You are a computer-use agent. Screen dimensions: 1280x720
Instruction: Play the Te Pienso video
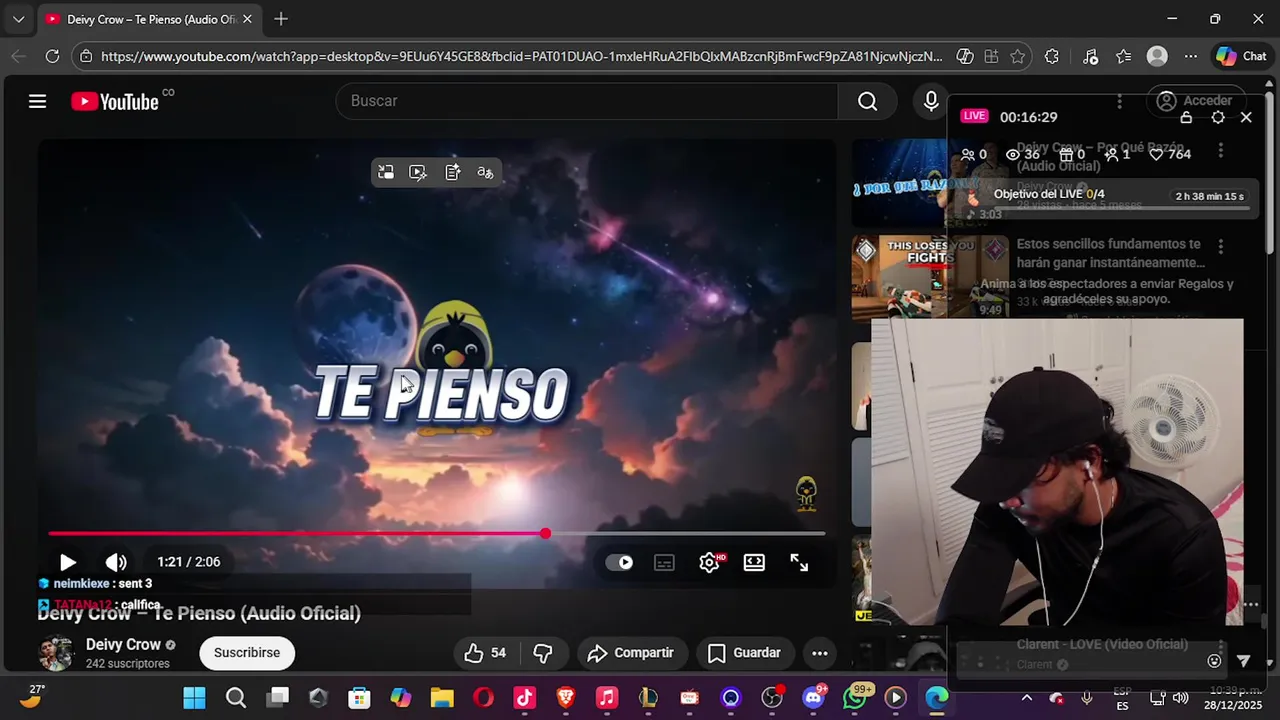67,562
